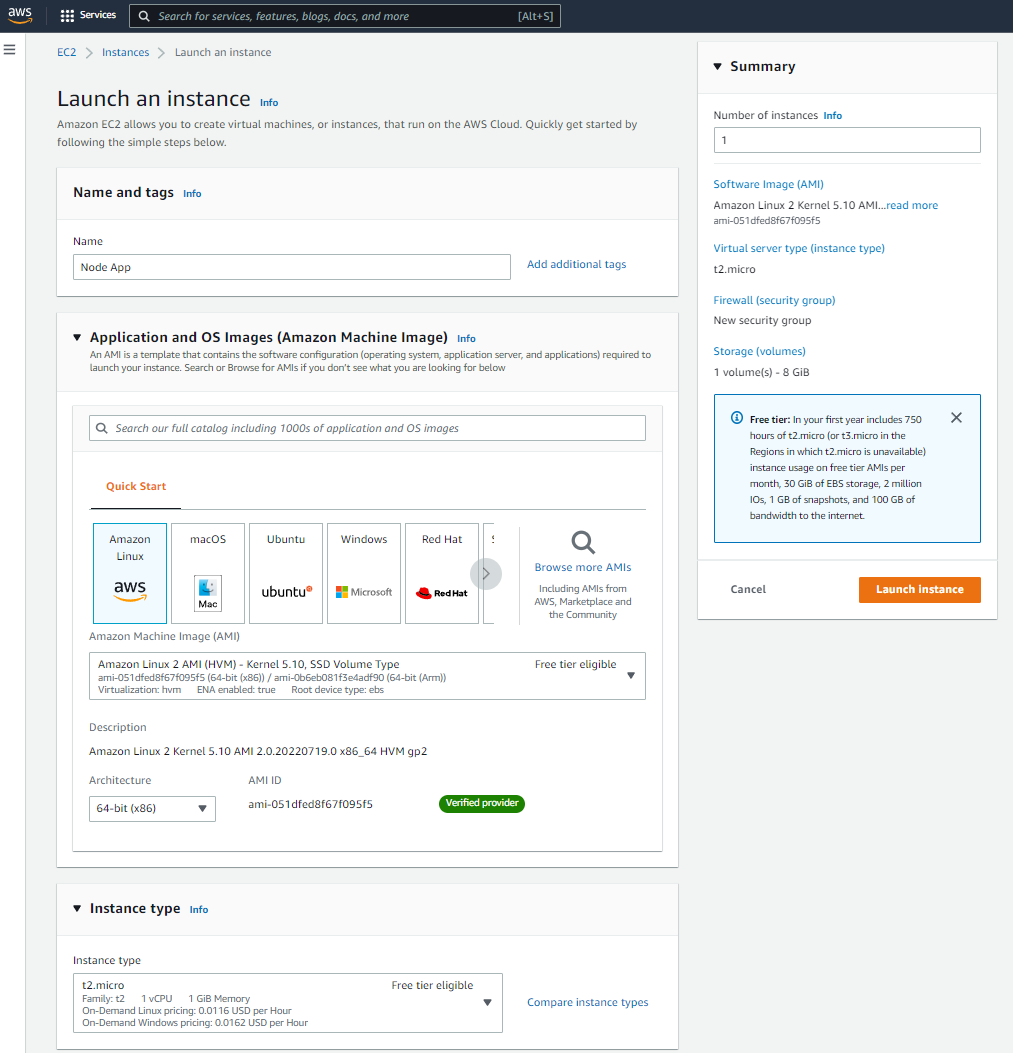Collapse the Instance type section
Image resolution: width=1013 pixels, height=1053 pixels.
pyautogui.click(x=77, y=909)
